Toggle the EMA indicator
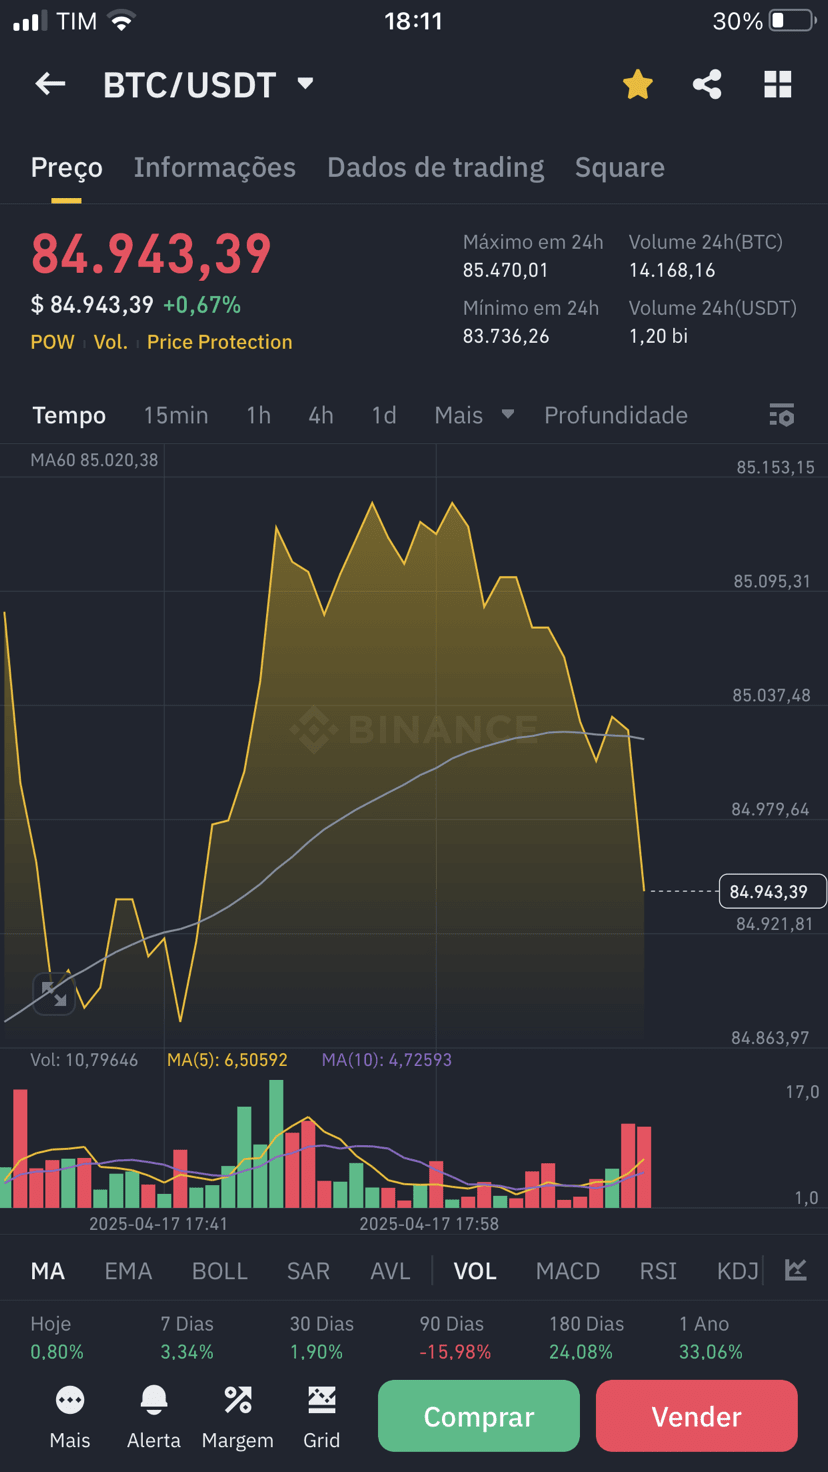 128,1271
